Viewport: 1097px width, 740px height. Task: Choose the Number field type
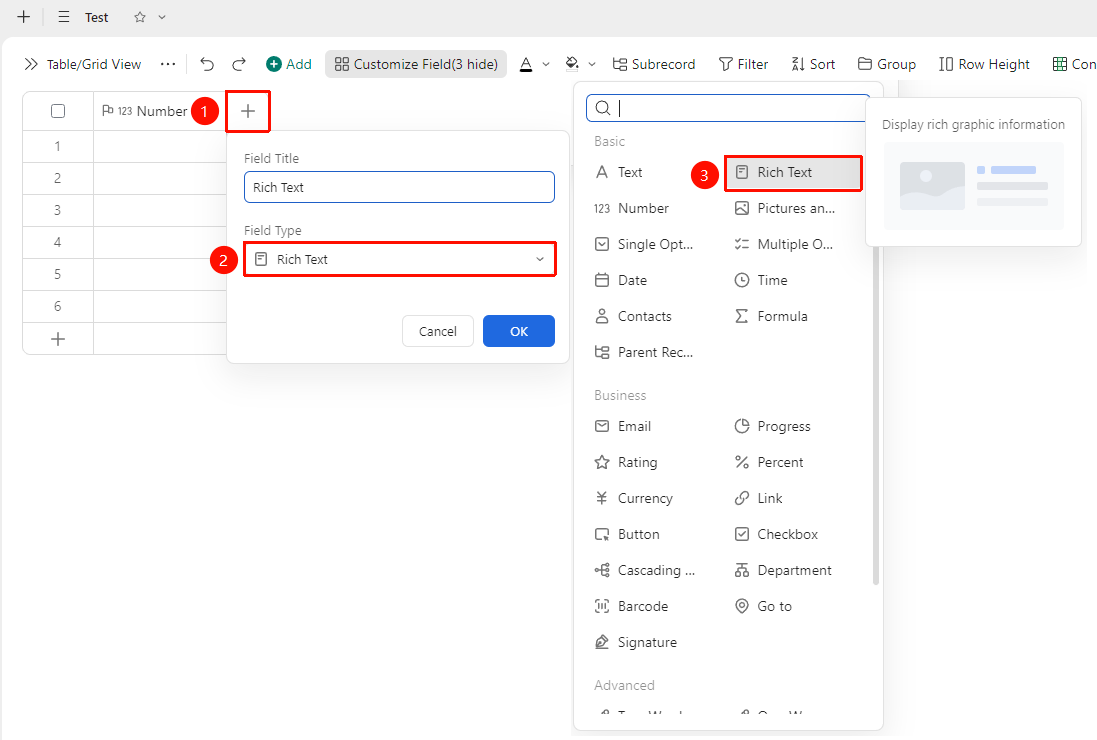pos(632,208)
